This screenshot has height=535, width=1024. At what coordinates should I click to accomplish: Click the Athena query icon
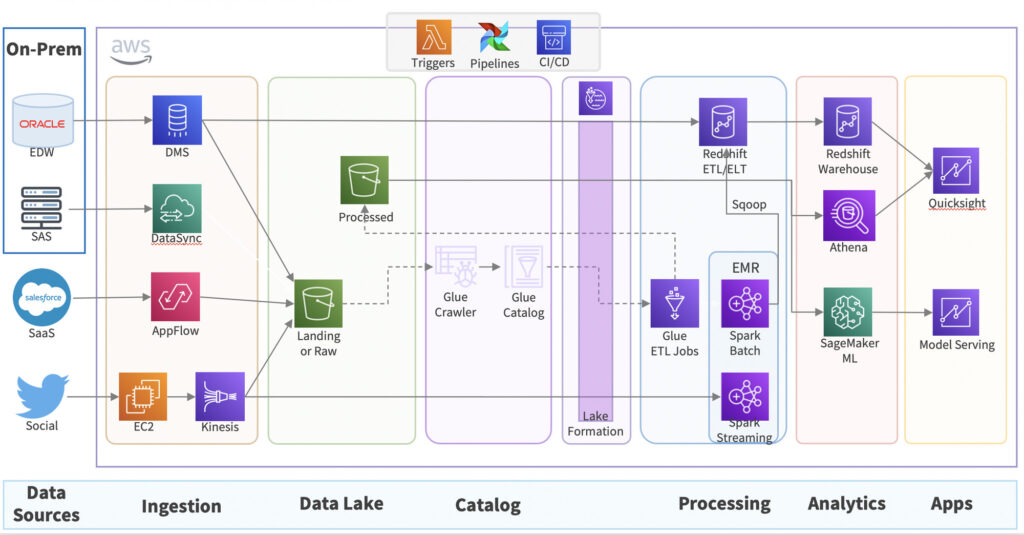point(849,216)
